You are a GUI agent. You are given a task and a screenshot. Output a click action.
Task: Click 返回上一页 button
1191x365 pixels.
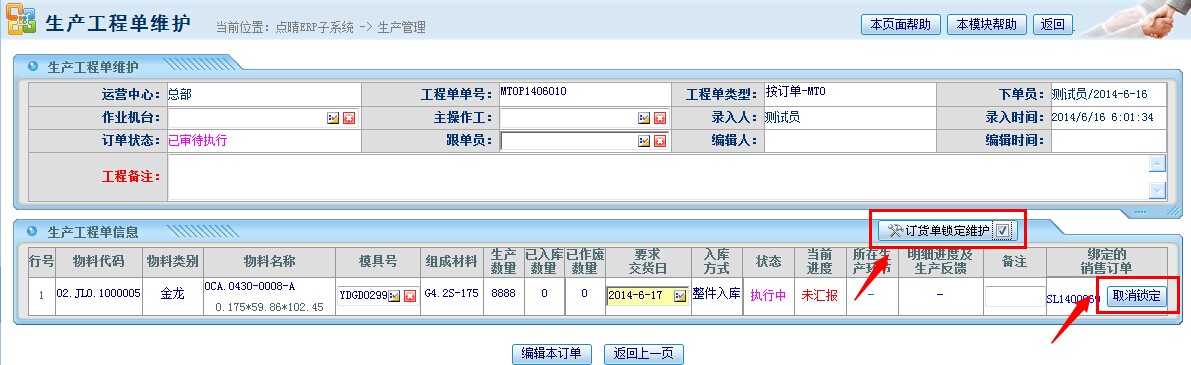pyautogui.click(x=644, y=354)
